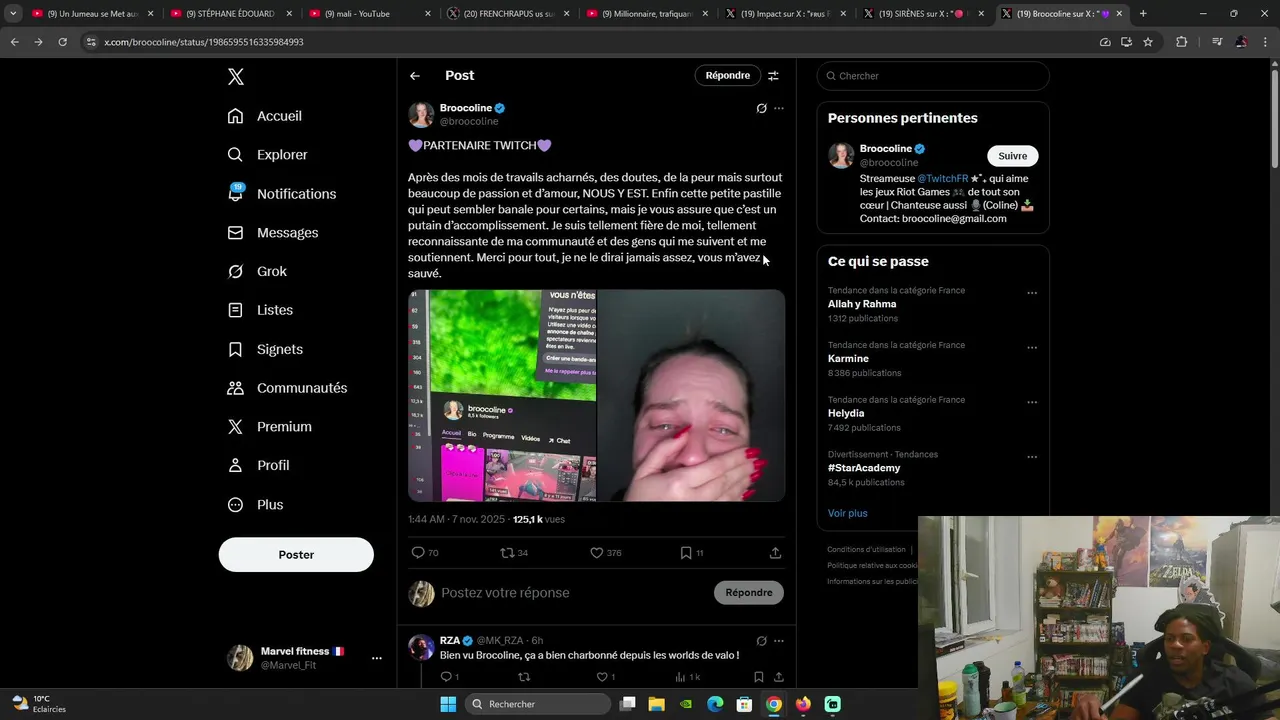
Task: Open the Messages page
Action: click(x=273, y=233)
